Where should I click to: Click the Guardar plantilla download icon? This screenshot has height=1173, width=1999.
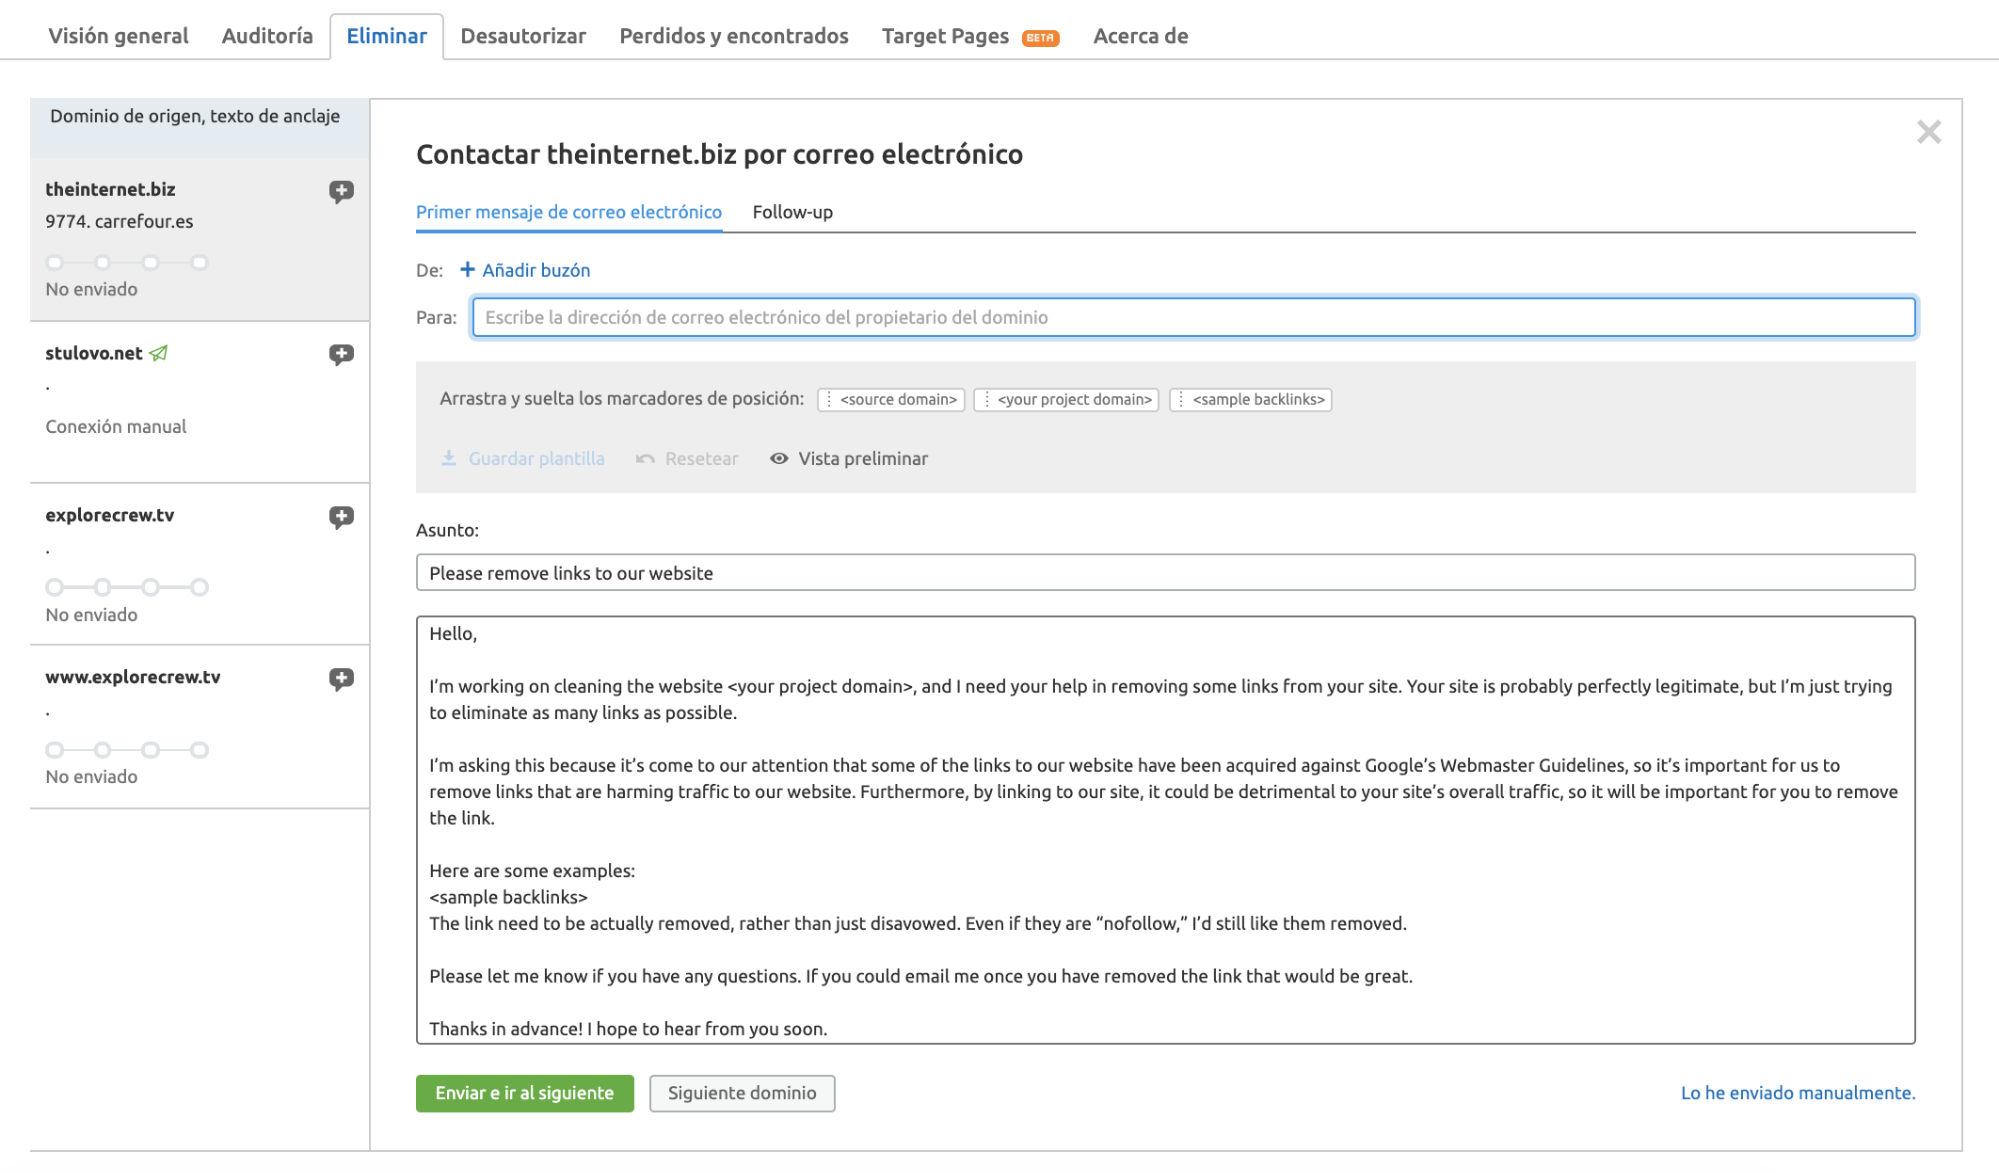[x=449, y=458]
